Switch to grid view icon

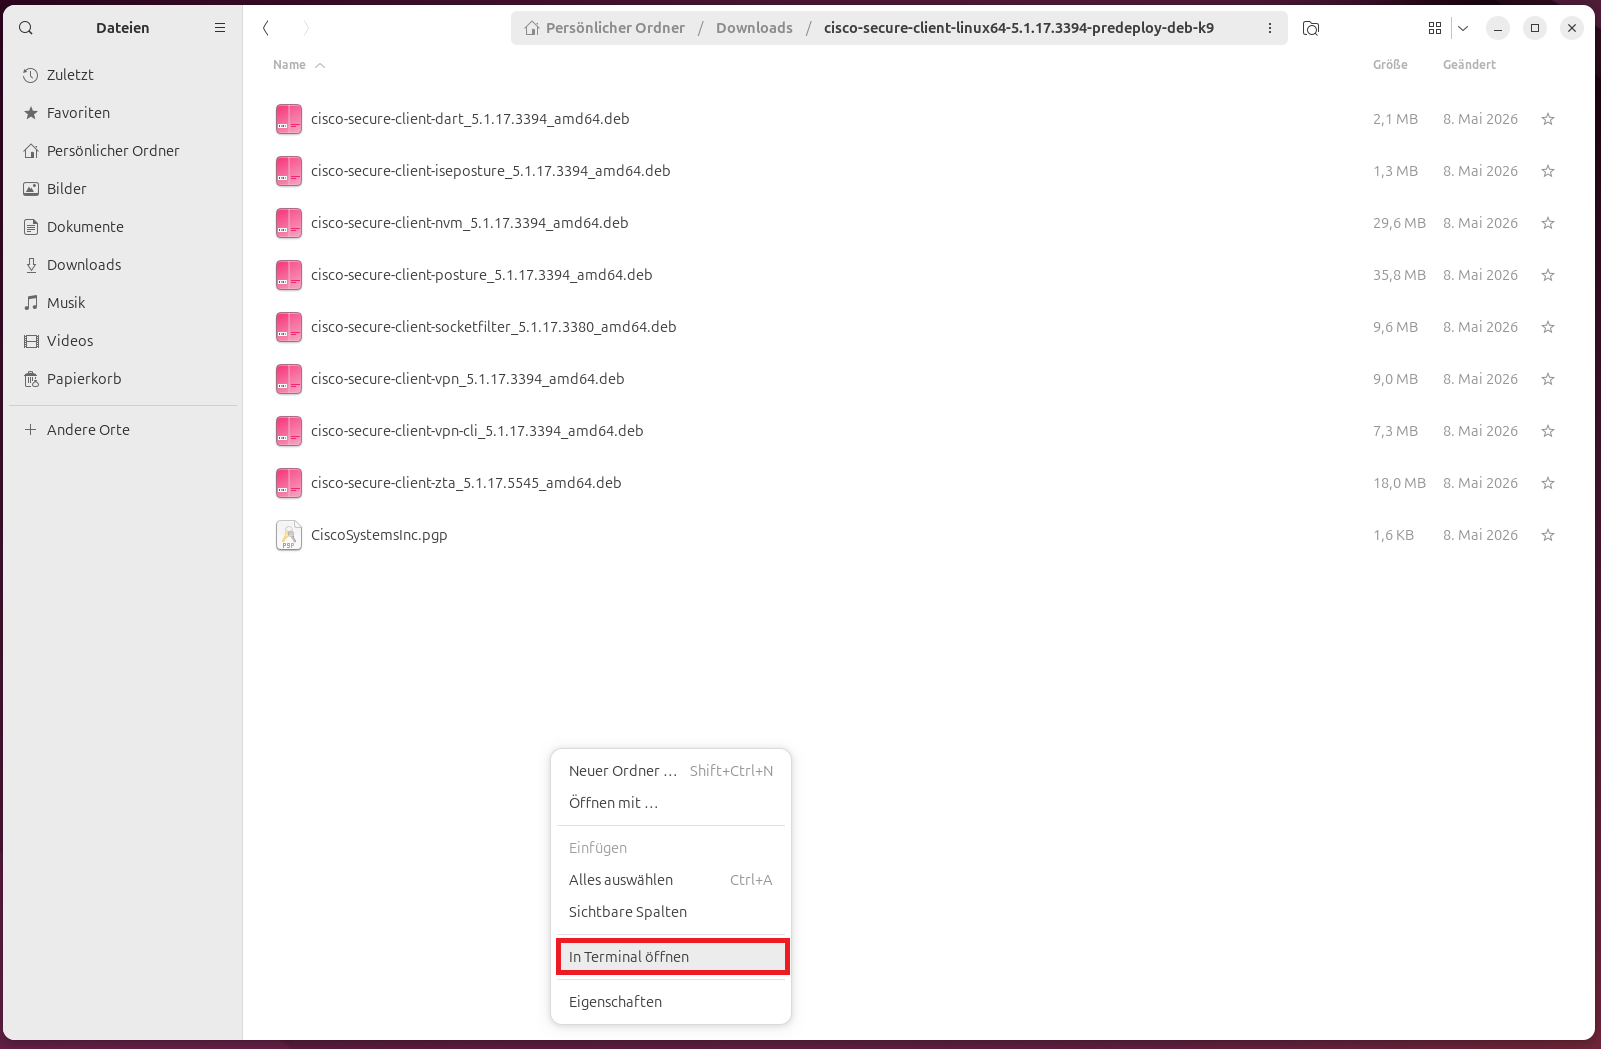pos(1435,28)
